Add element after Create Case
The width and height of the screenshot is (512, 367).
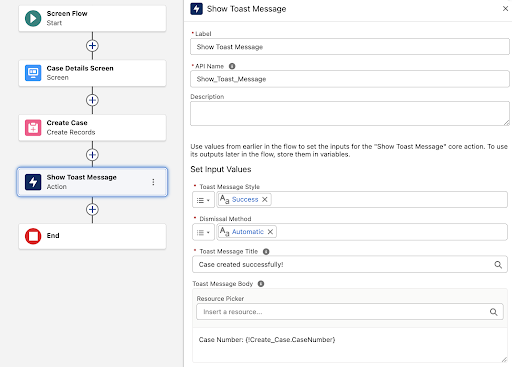[92, 155]
